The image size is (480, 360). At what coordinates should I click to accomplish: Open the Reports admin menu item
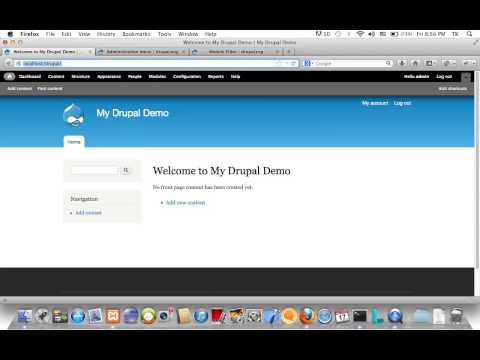point(216,77)
